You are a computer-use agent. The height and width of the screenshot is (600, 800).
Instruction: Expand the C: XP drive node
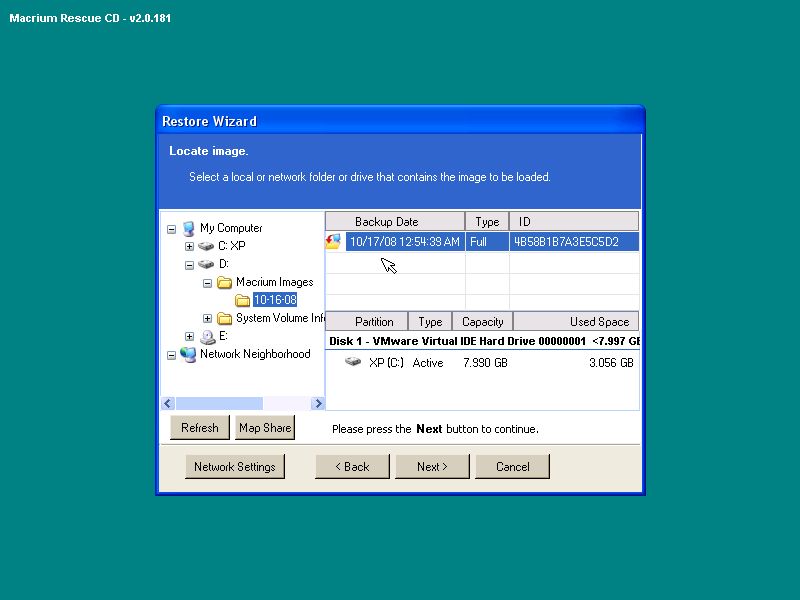click(x=189, y=246)
